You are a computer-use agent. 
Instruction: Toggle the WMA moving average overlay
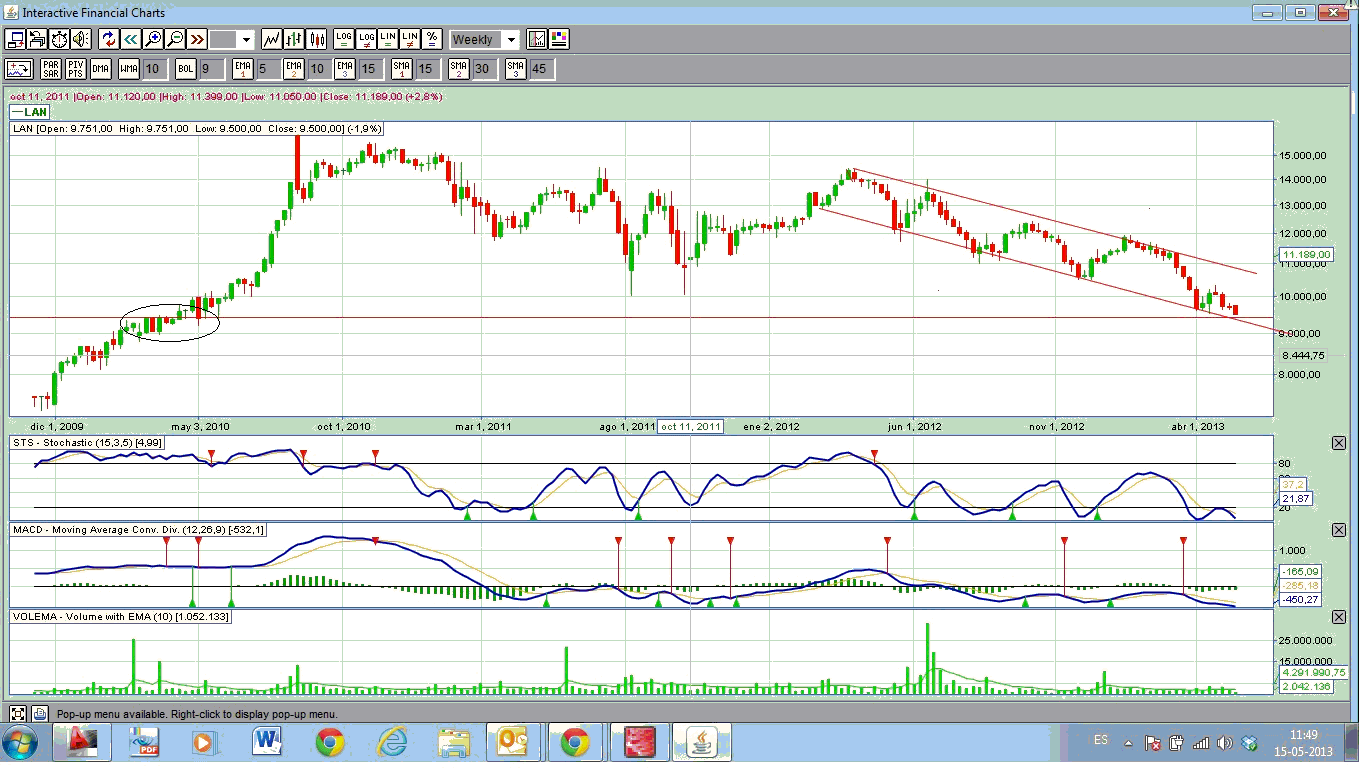(x=128, y=69)
